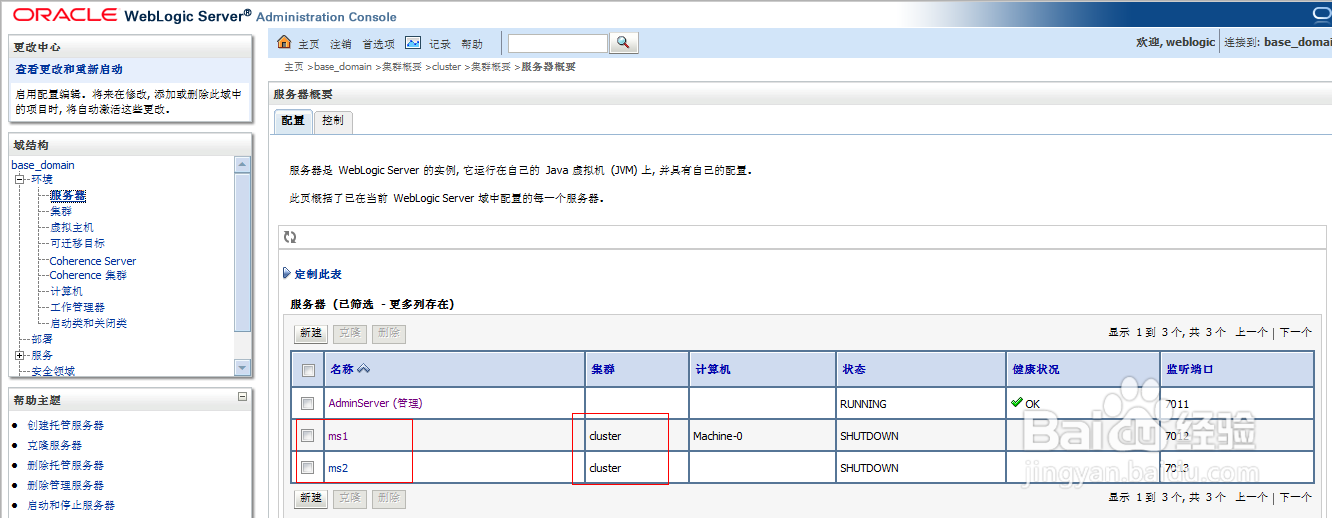Viewport: 1332px width, 518px height.
Task: Open cluster link in ms1 row
Action: [x=605, y=436]
